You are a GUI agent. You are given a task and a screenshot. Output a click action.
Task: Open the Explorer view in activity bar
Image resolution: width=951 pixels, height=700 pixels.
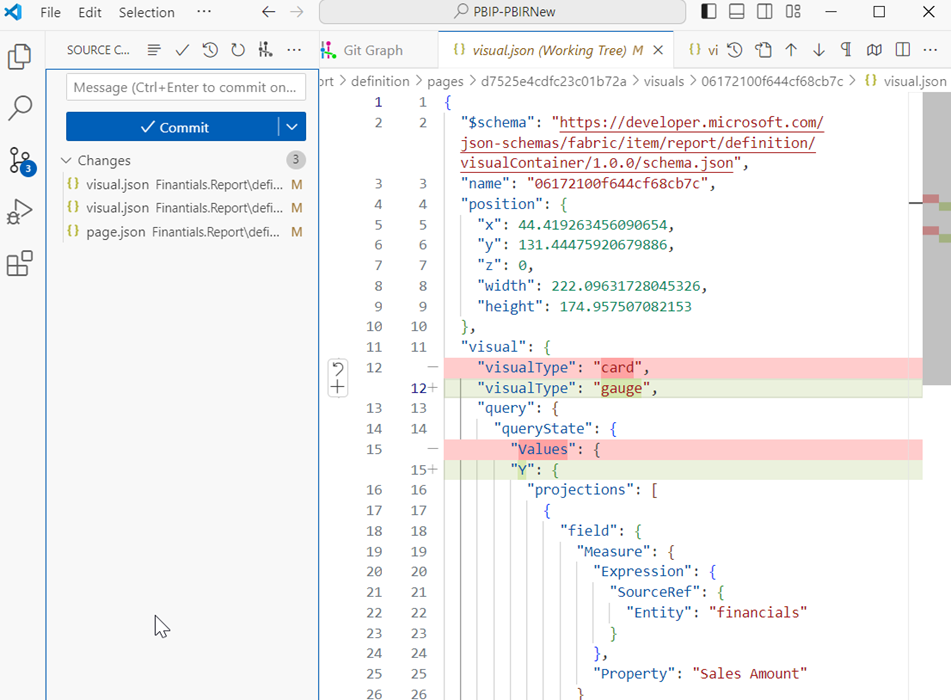(19, 56)
